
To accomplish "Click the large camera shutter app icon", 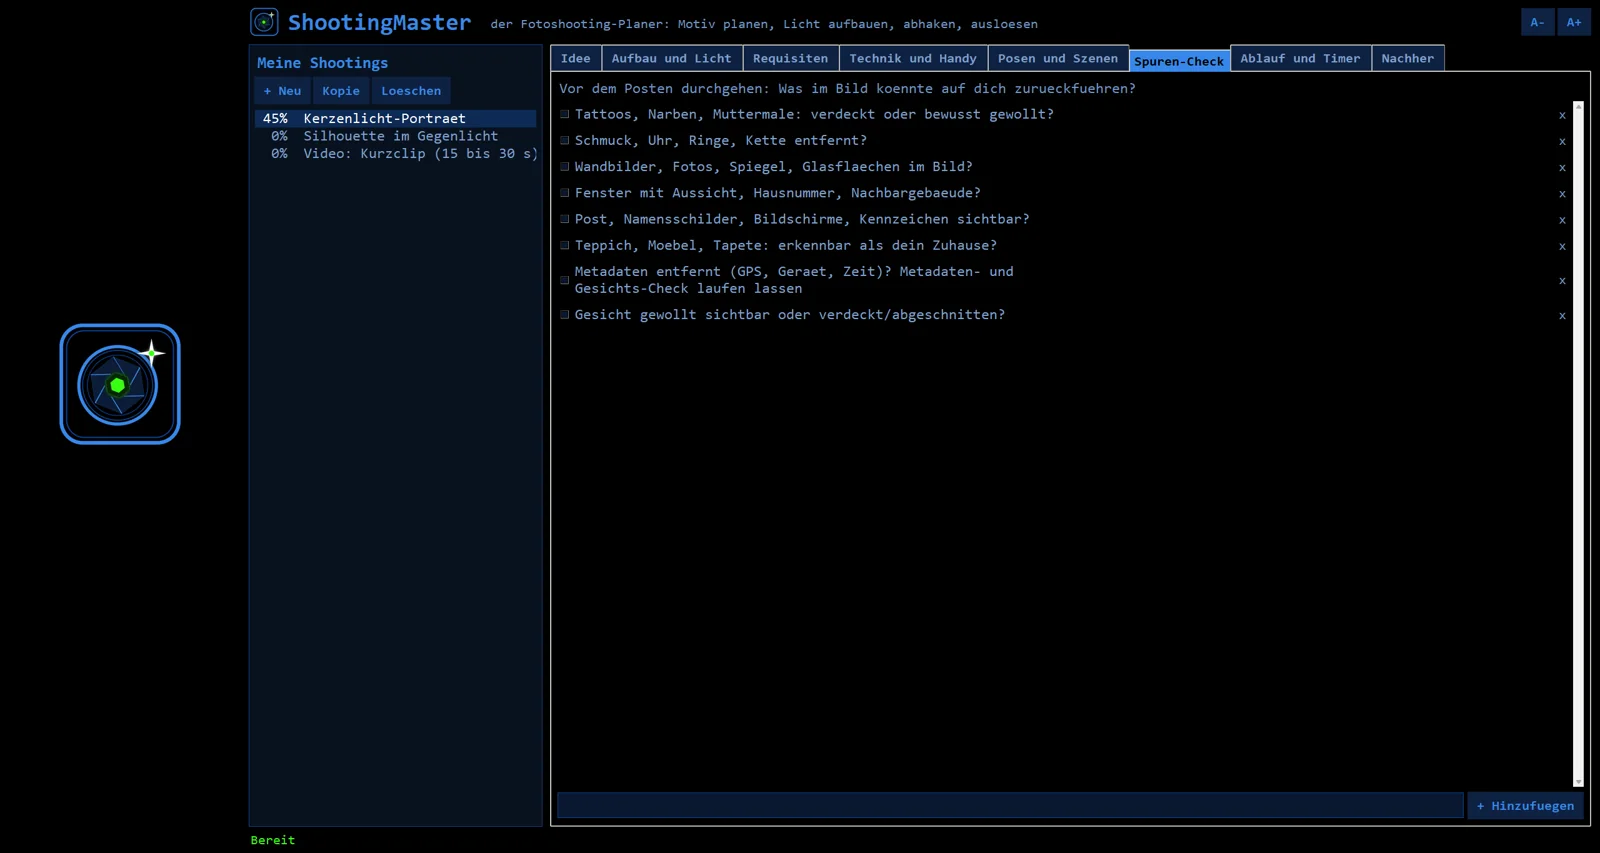I will pyautogui.click(x=120, y=384).
